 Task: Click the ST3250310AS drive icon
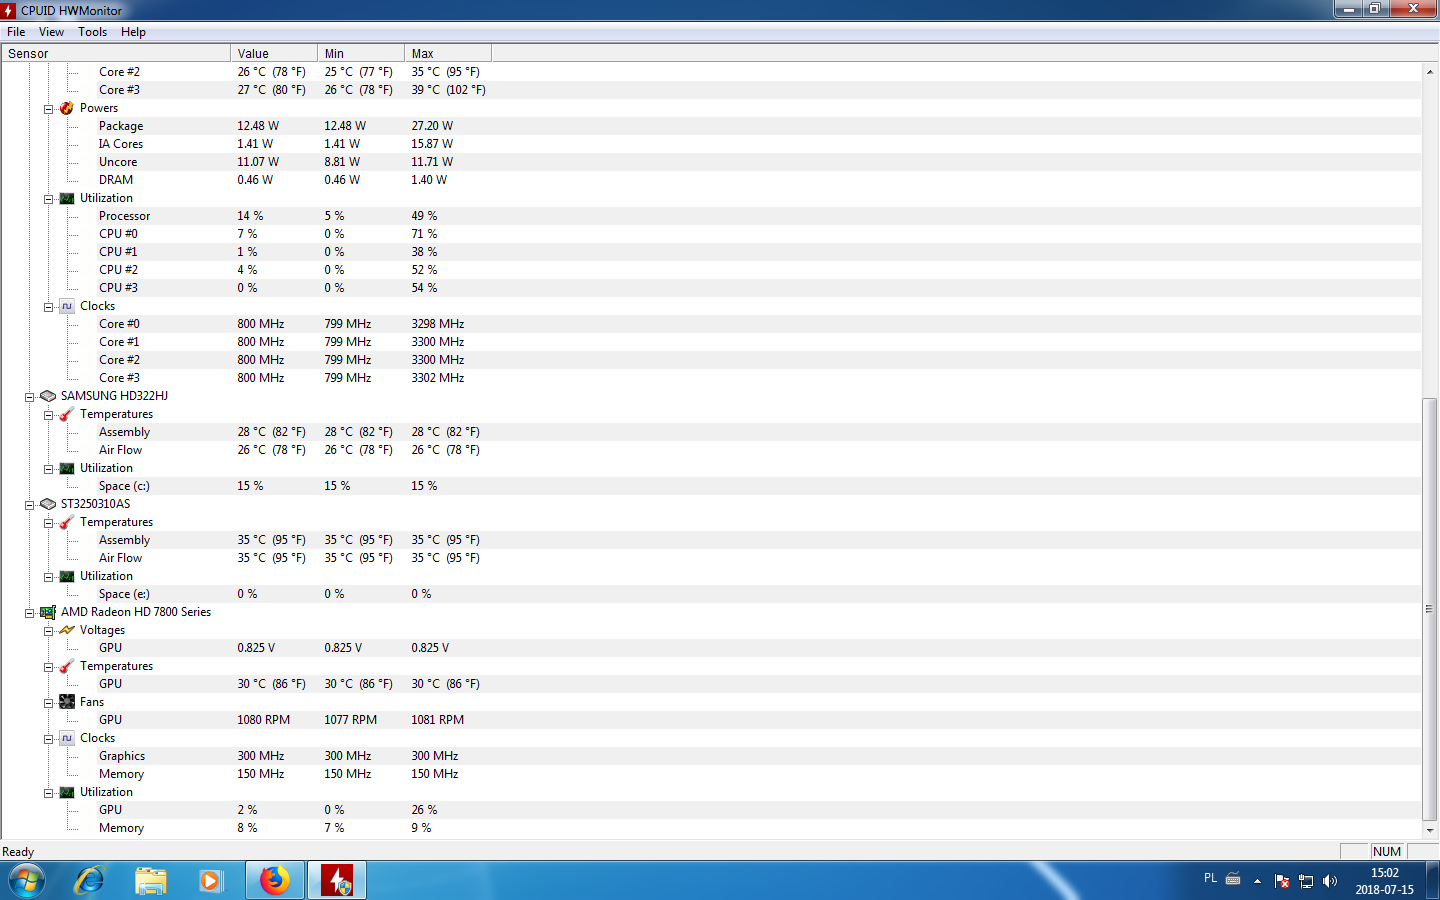(x=48, y=504)
